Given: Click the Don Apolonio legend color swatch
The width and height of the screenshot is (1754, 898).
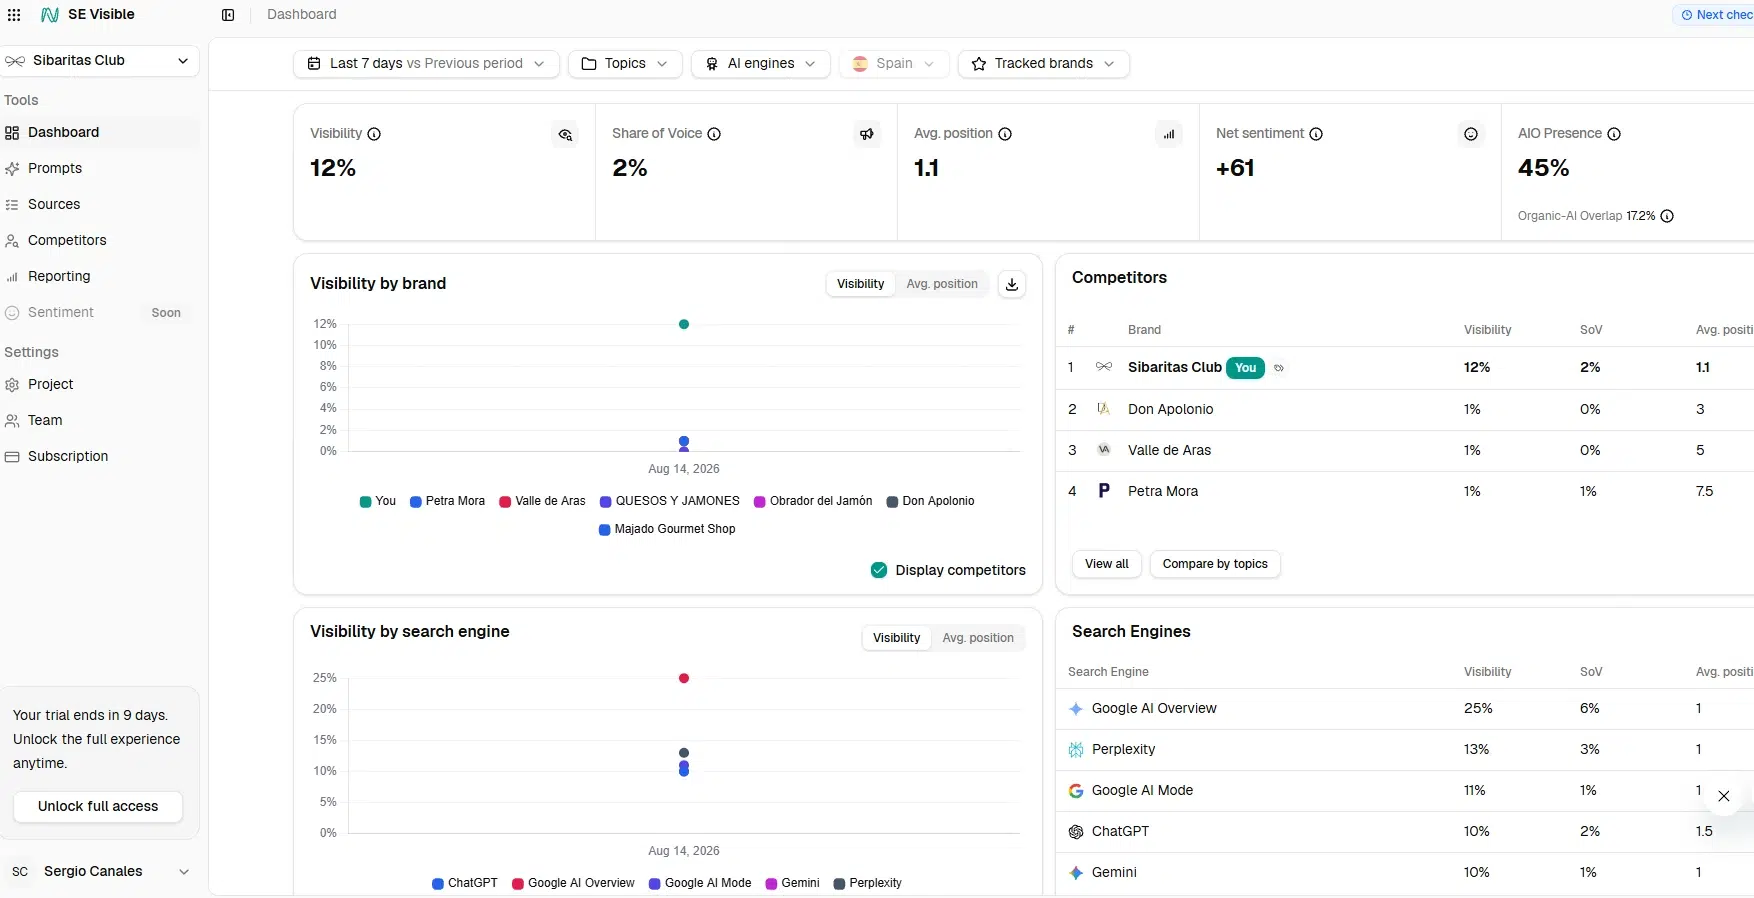Looking at the screenshot, I should pos(892,502).
